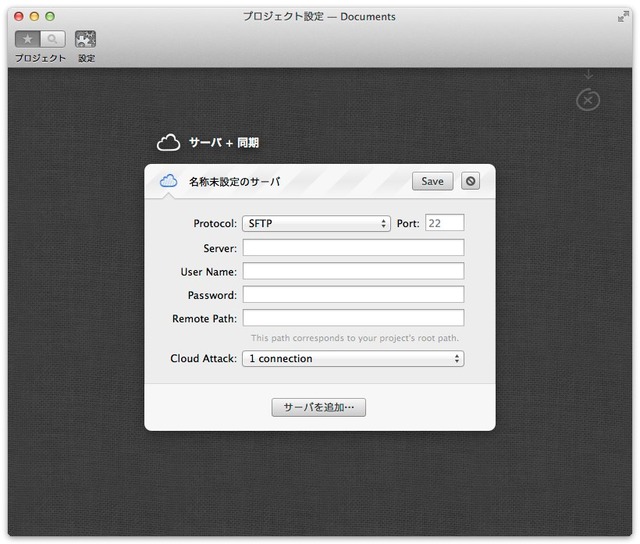Click the Cloud Attack label

[203, 358]
